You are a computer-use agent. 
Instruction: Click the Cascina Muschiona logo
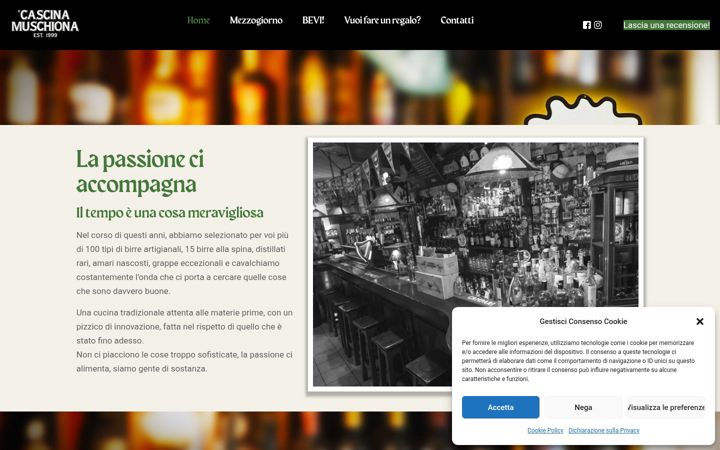click(x=45, y=23)
